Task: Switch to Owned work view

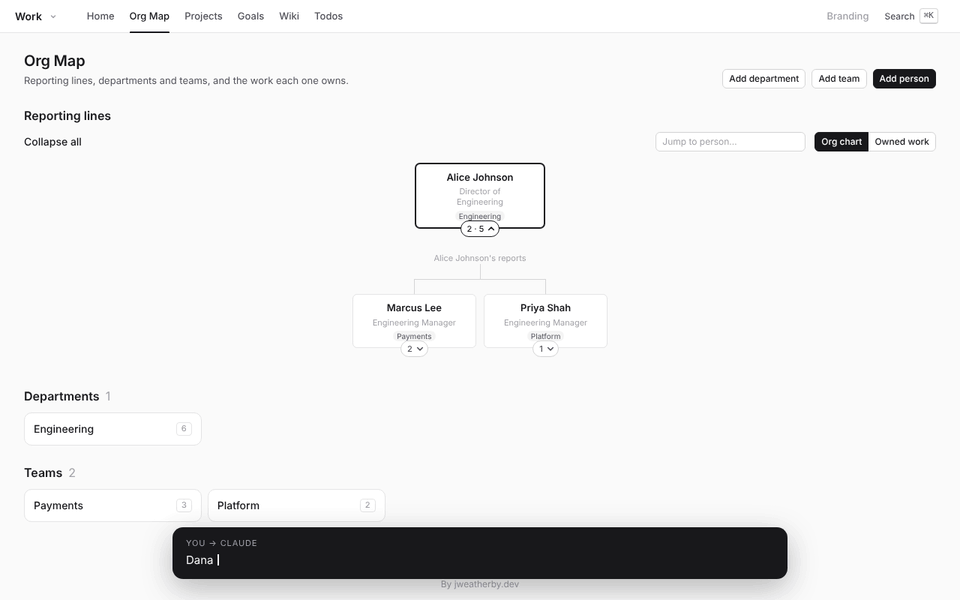Action: tap(901, 141)
